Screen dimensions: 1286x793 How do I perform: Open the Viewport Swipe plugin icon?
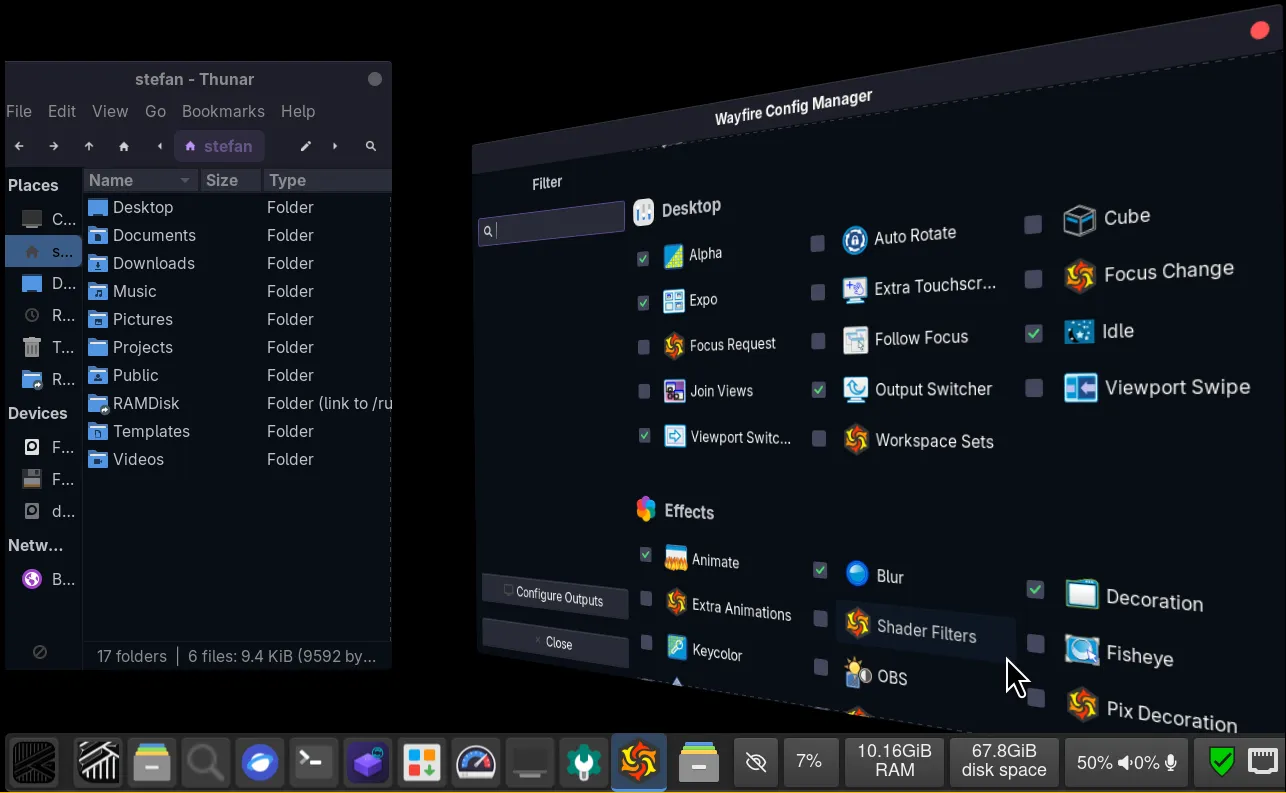1081,387
